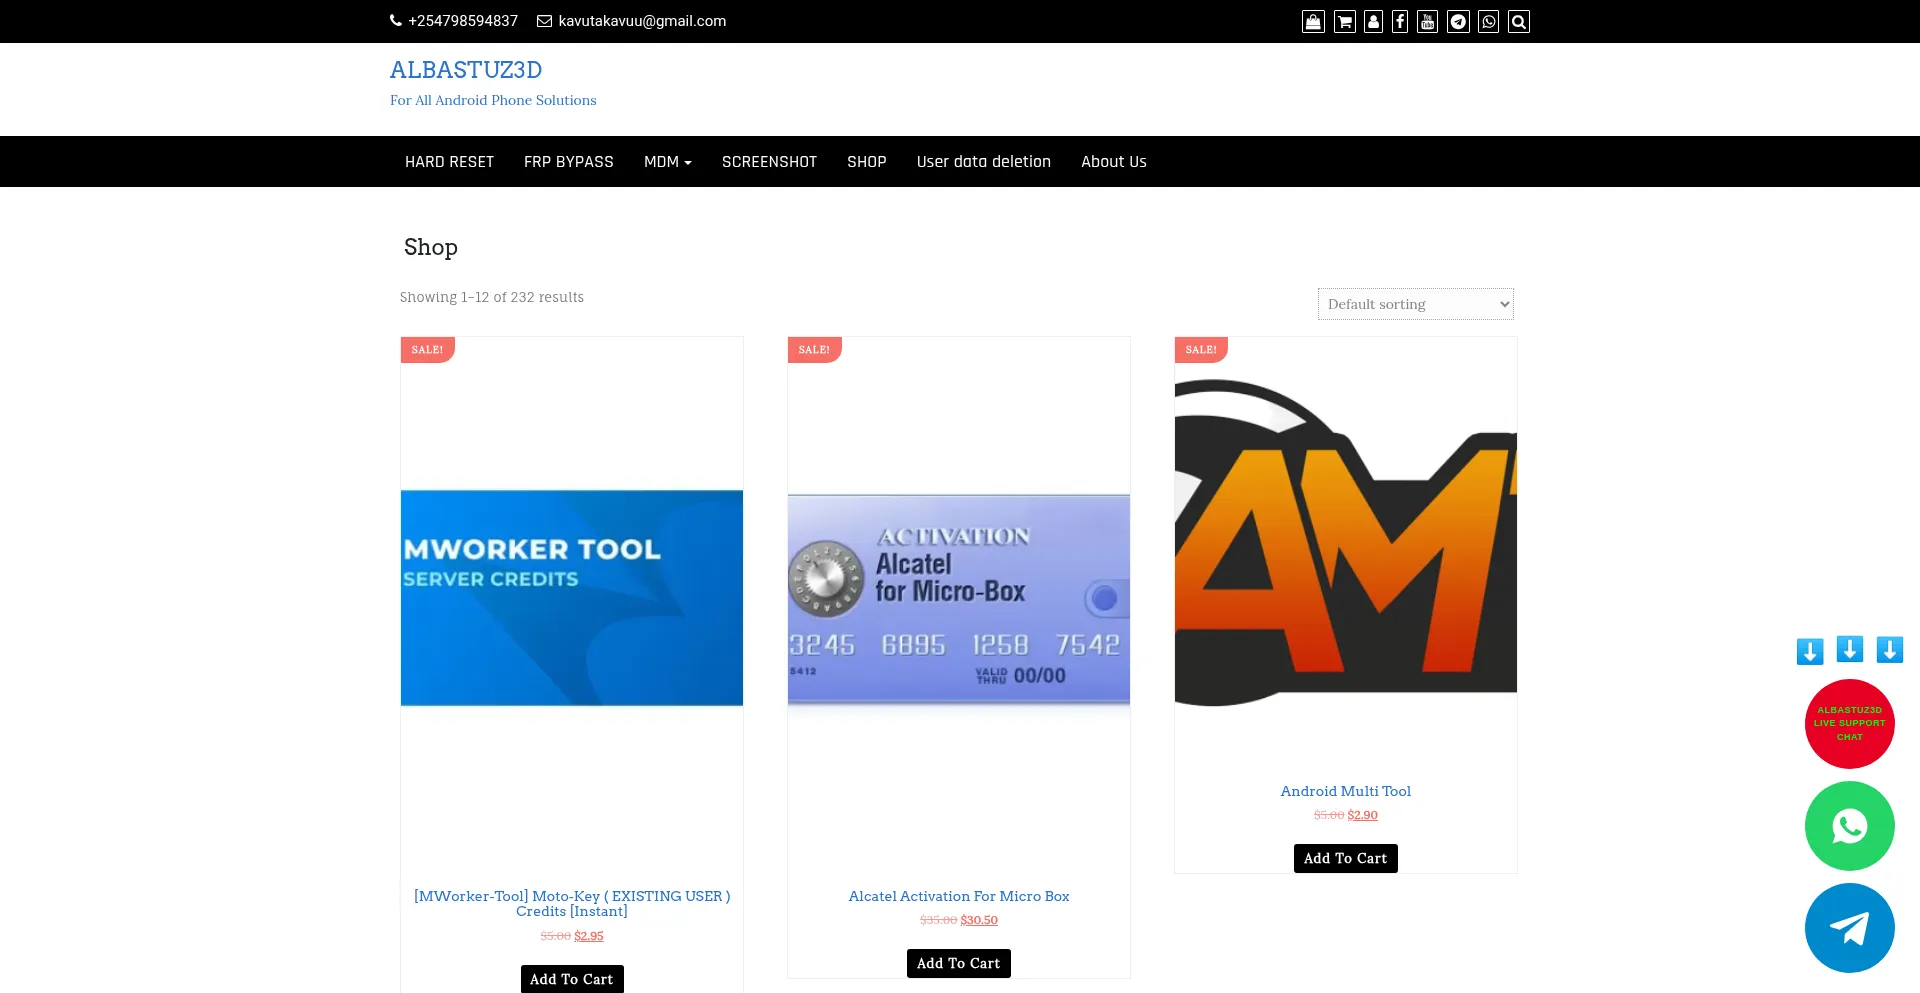
Task: Open Android Multi Tool product link
Action: pyautogui.click(x=1346, y=791)
